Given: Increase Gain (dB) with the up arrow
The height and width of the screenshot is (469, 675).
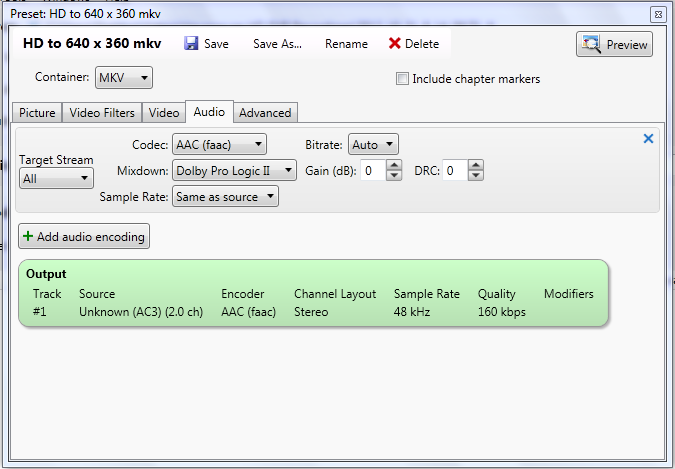Looking at the screenshot, I should click(x=394, y=165).
